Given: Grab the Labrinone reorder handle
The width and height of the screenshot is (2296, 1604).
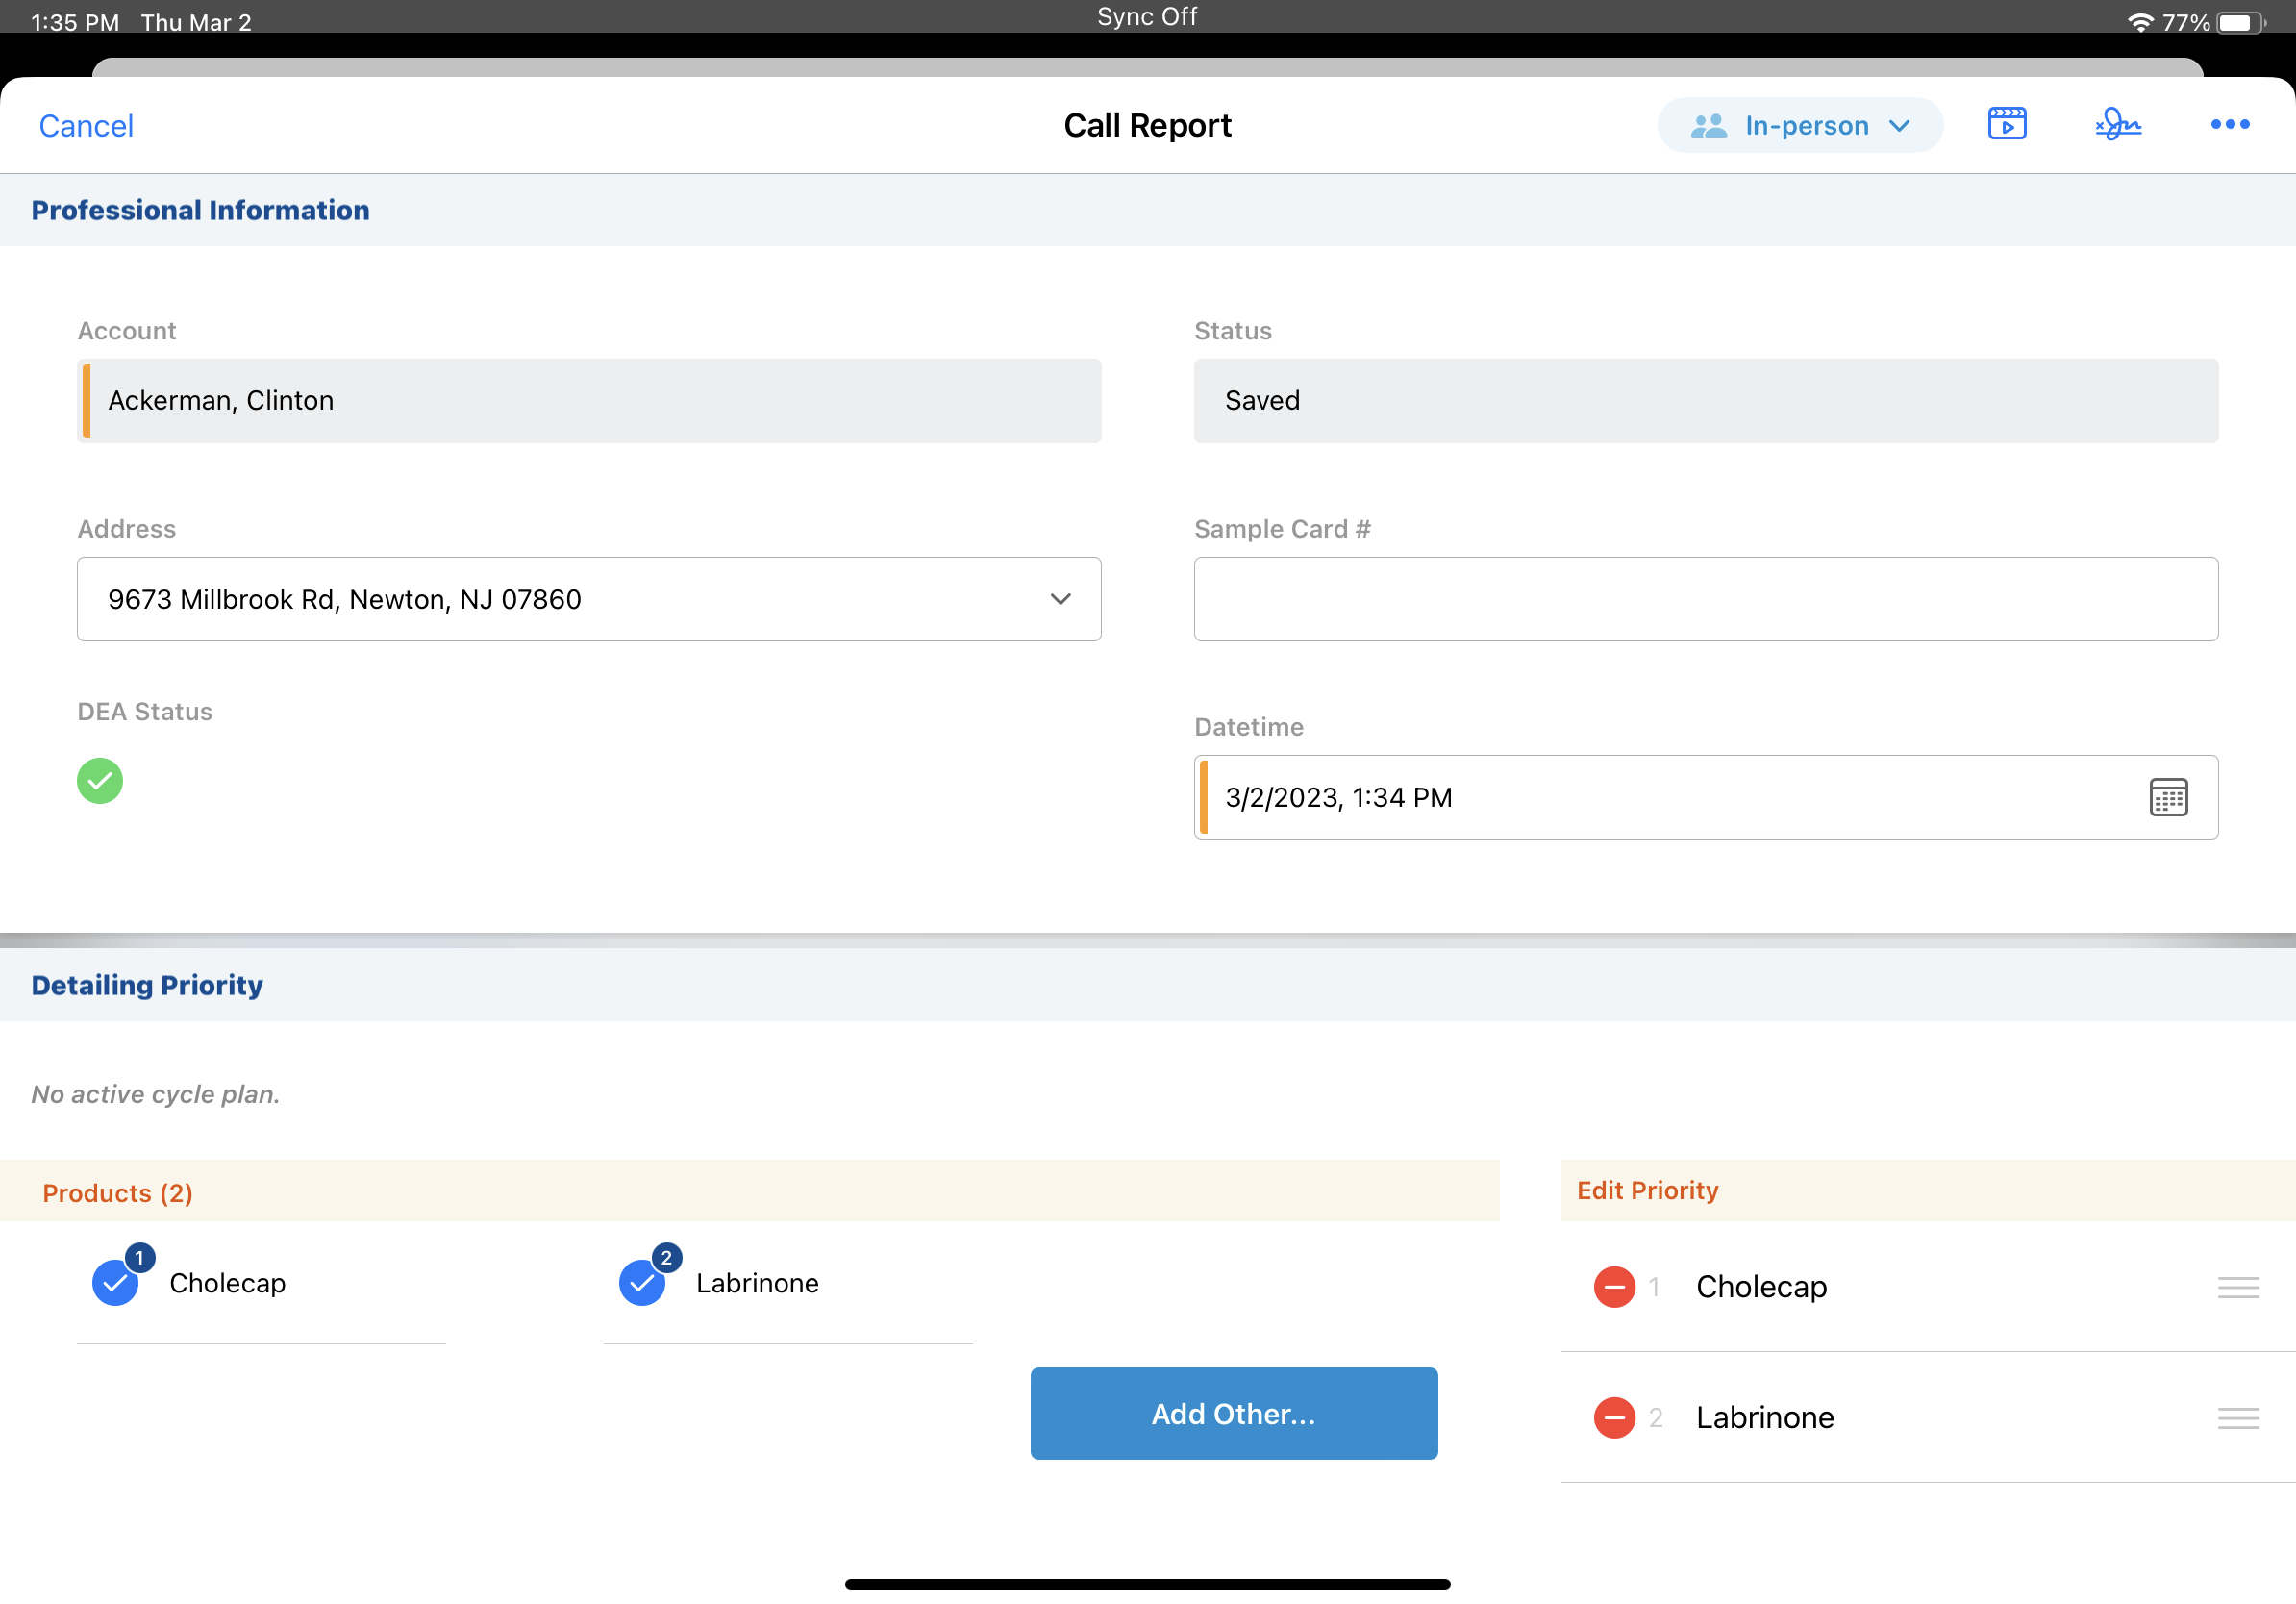Looking at the screenshot, I should [2237, 1417].
